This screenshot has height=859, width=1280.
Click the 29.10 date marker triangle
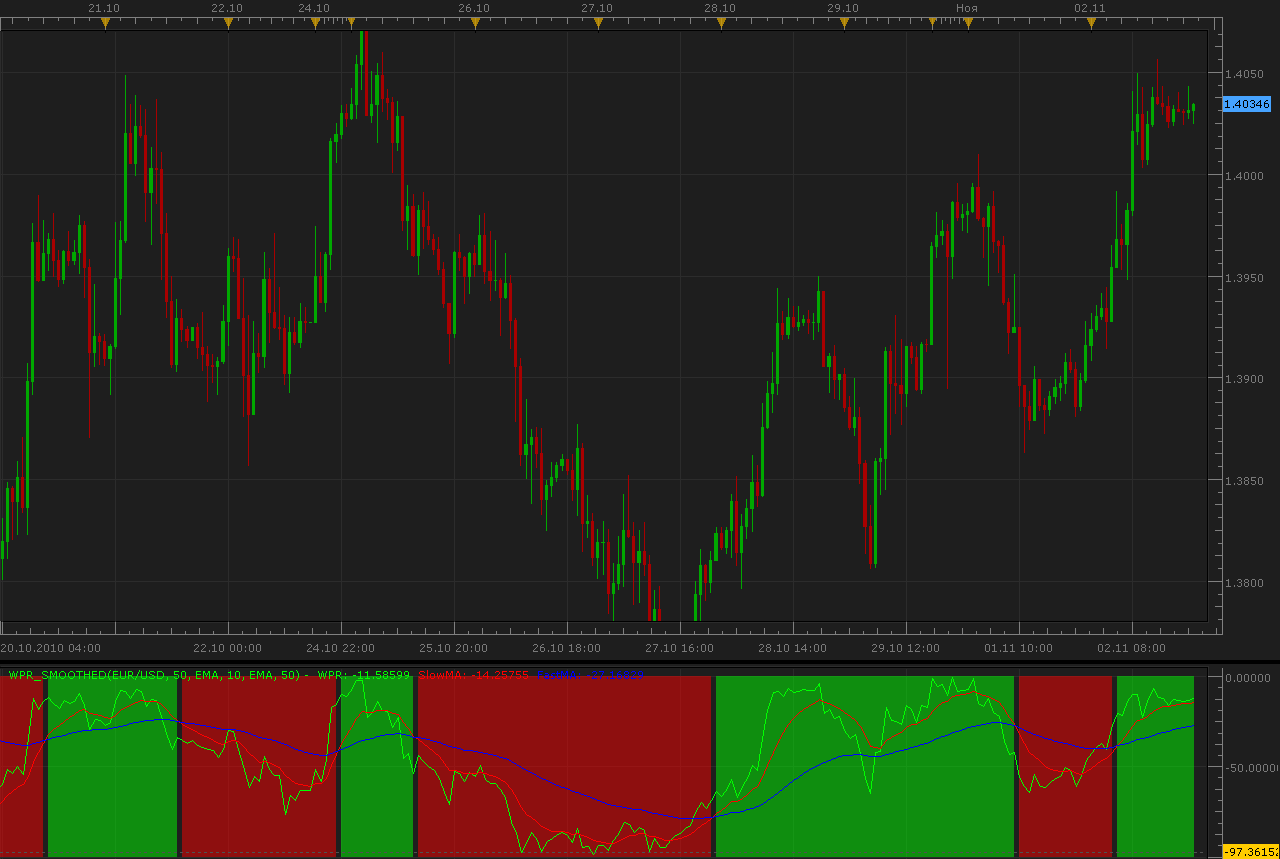844,22
